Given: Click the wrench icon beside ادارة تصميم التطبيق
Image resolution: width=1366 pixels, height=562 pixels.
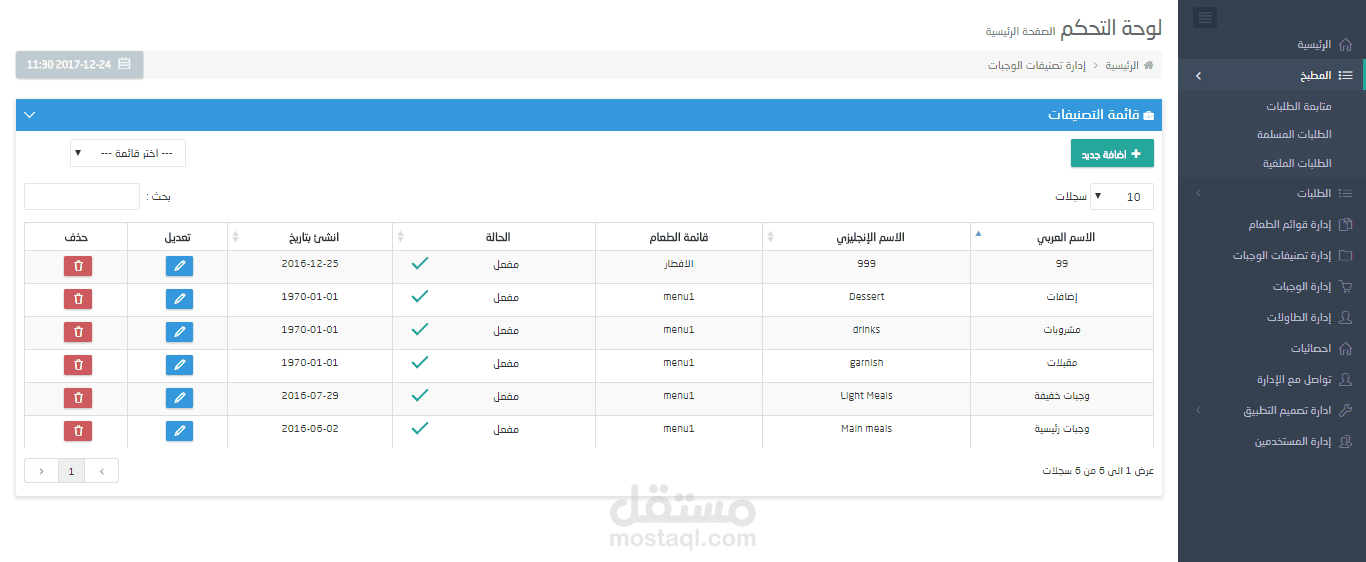Looking at the screenshot, I should pyautogui.click(x=1345, y=410).
